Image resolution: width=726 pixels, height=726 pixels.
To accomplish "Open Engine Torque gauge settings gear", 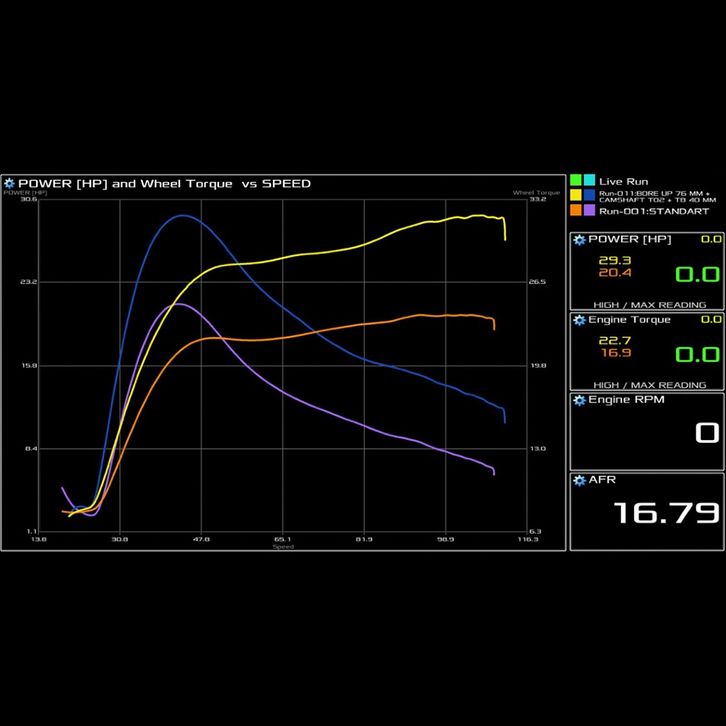I will pyautogui.click(x=579, y=320).
